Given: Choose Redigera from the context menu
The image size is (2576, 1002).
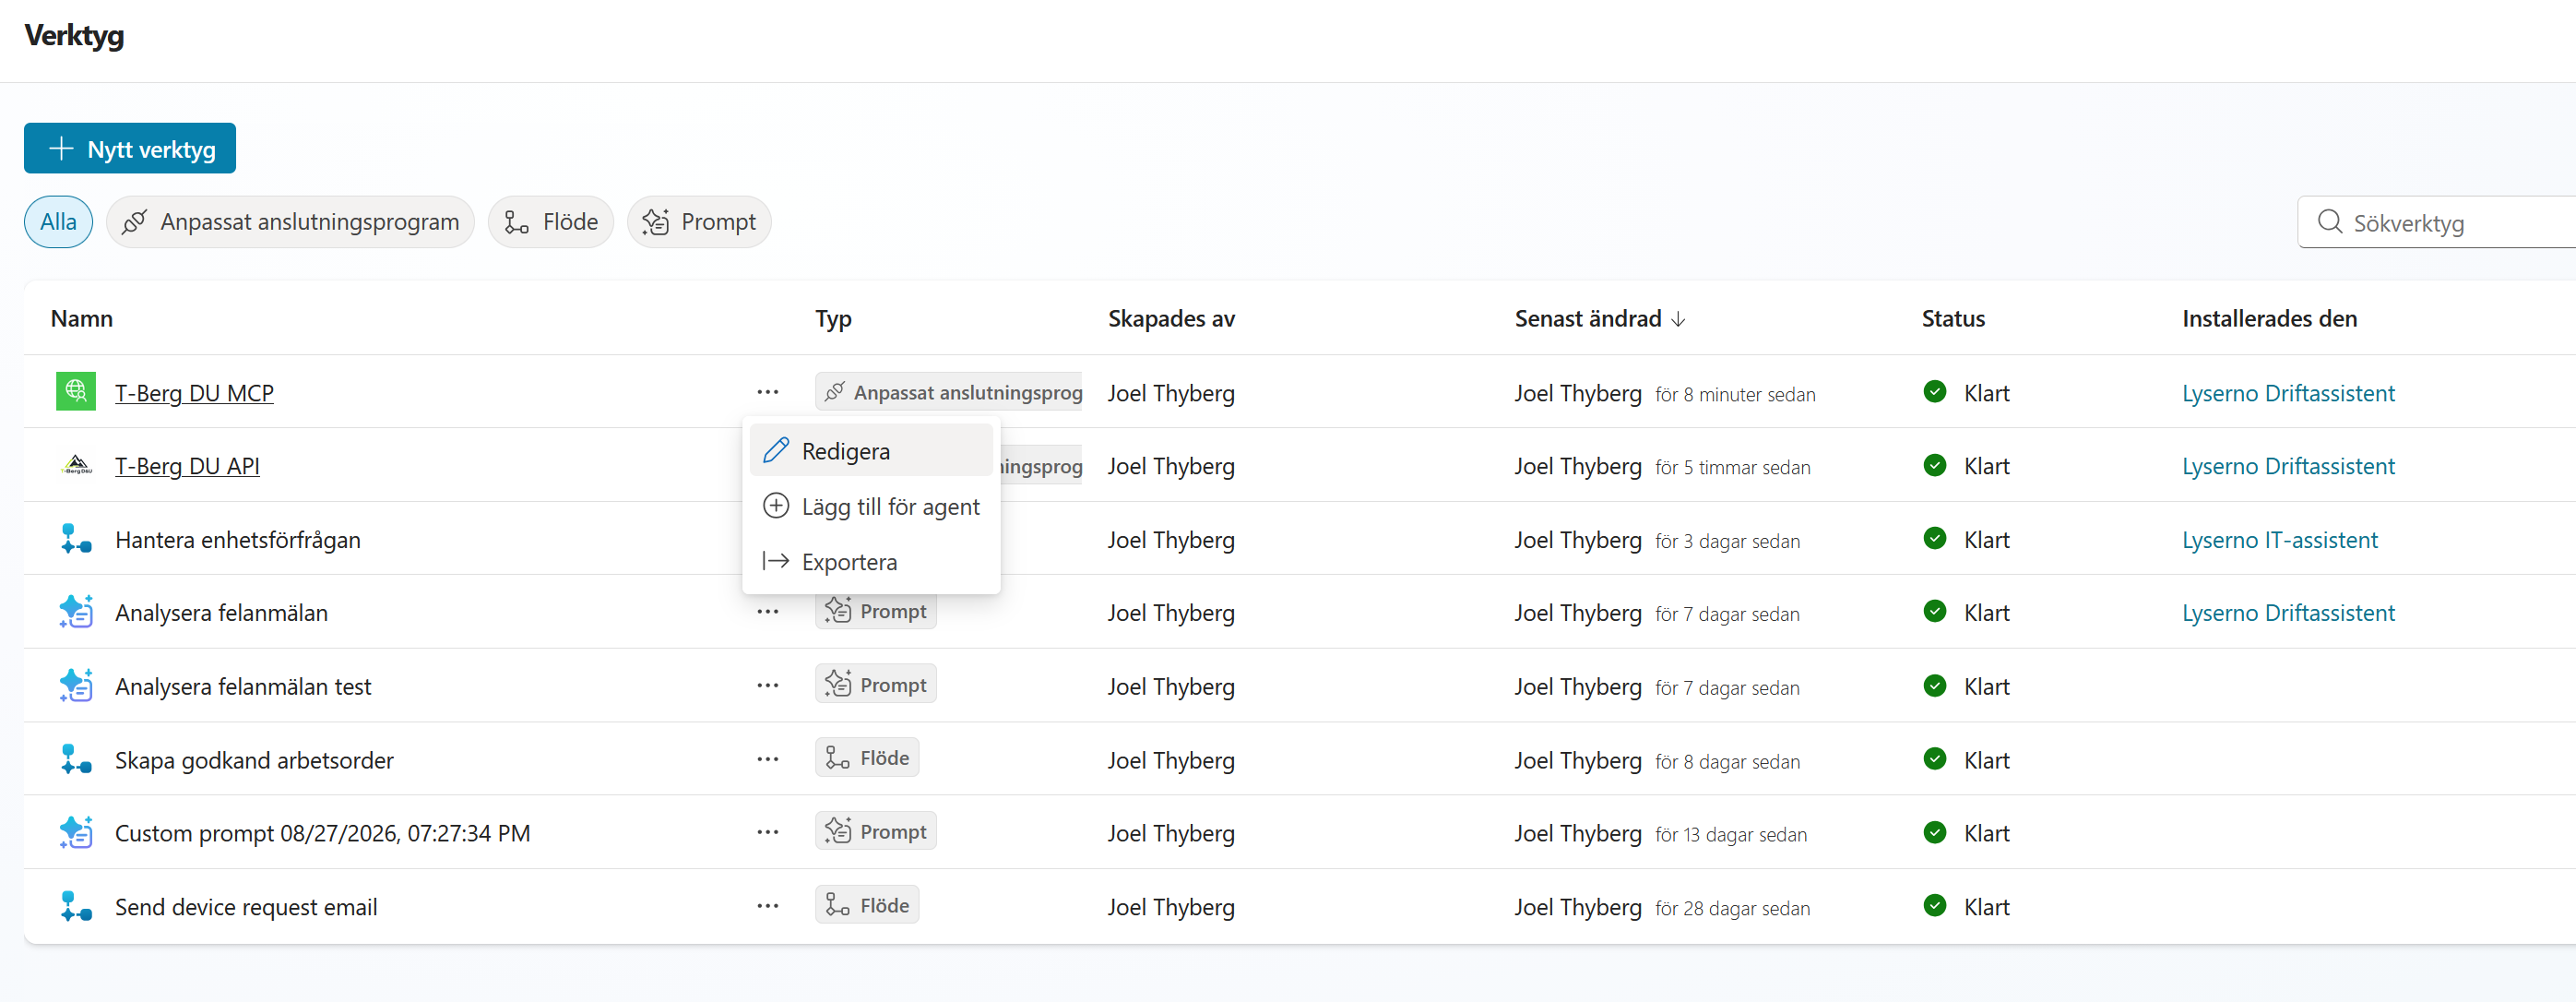Looking at the screenshot, I should (871, 450).
